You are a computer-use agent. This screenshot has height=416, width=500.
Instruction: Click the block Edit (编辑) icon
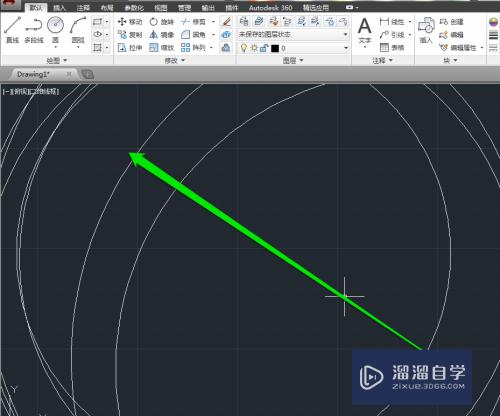[x=452, y=35]
